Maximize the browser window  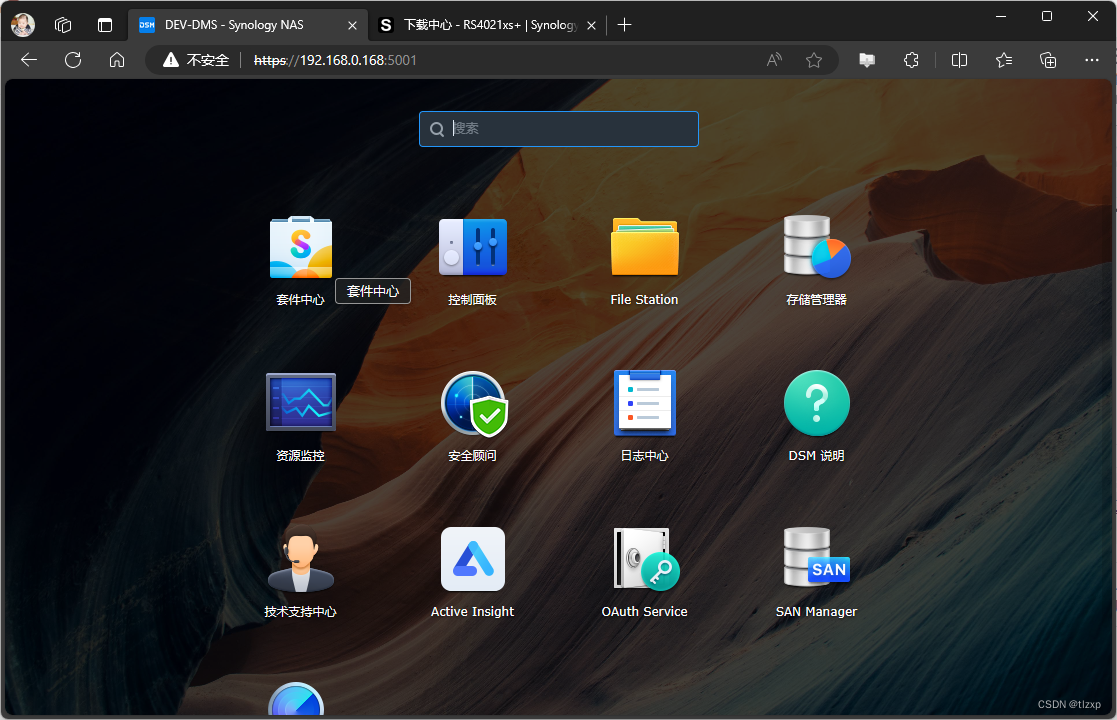[x=1046, y=16]
